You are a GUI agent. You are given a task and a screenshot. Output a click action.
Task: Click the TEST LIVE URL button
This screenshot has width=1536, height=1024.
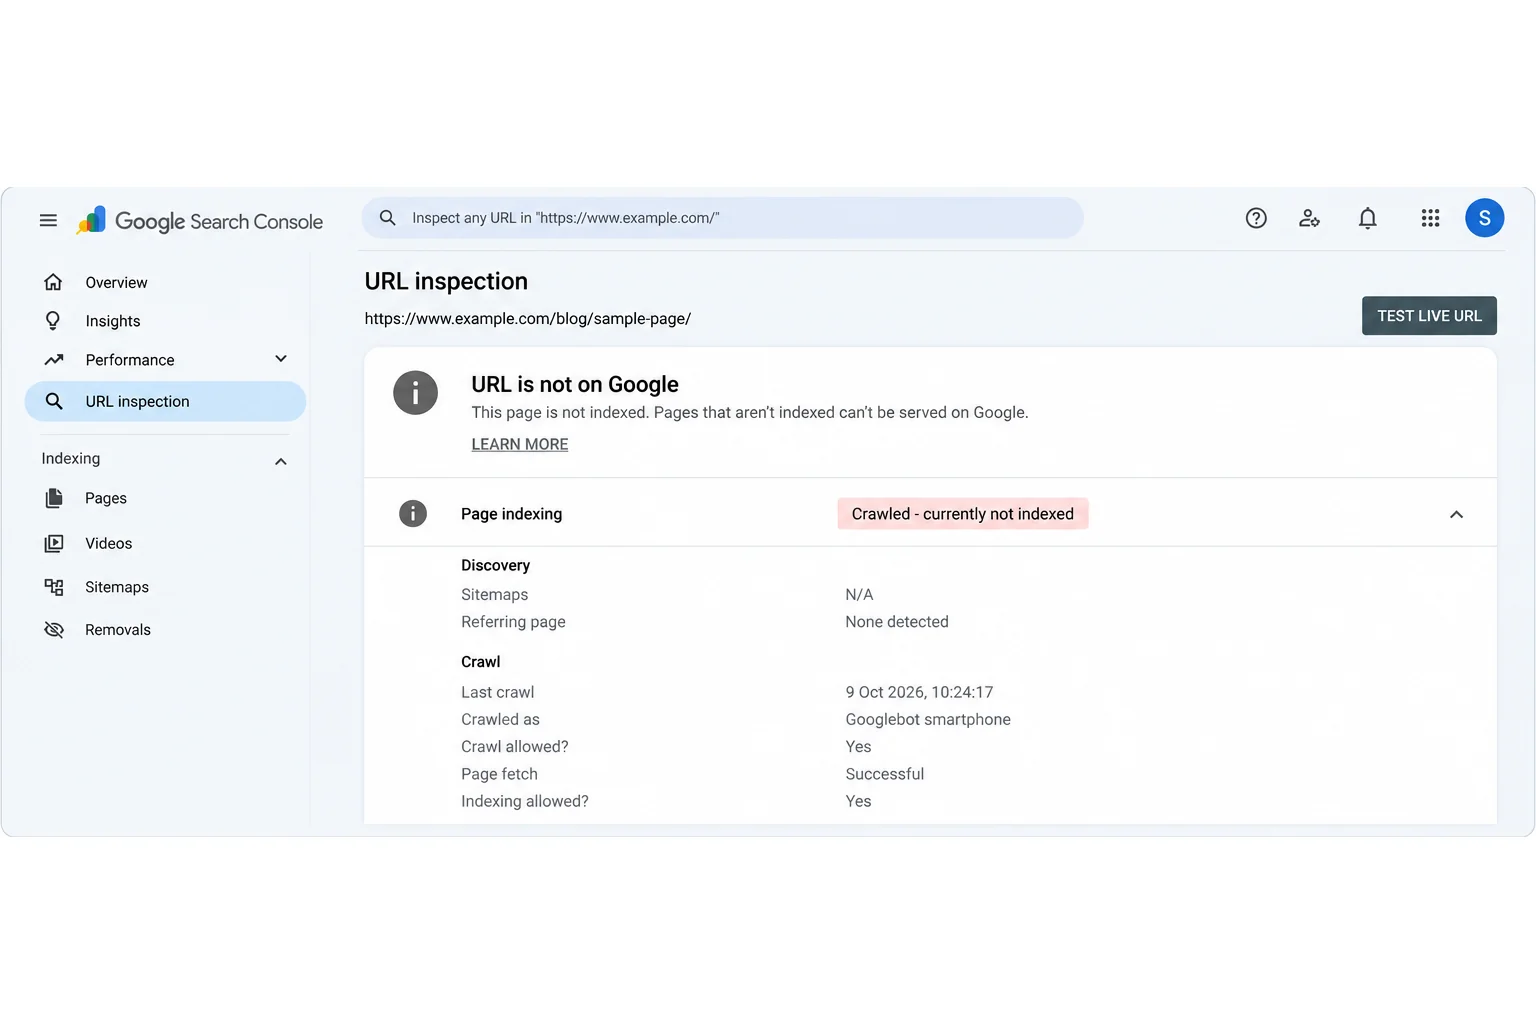[1429, 316]
